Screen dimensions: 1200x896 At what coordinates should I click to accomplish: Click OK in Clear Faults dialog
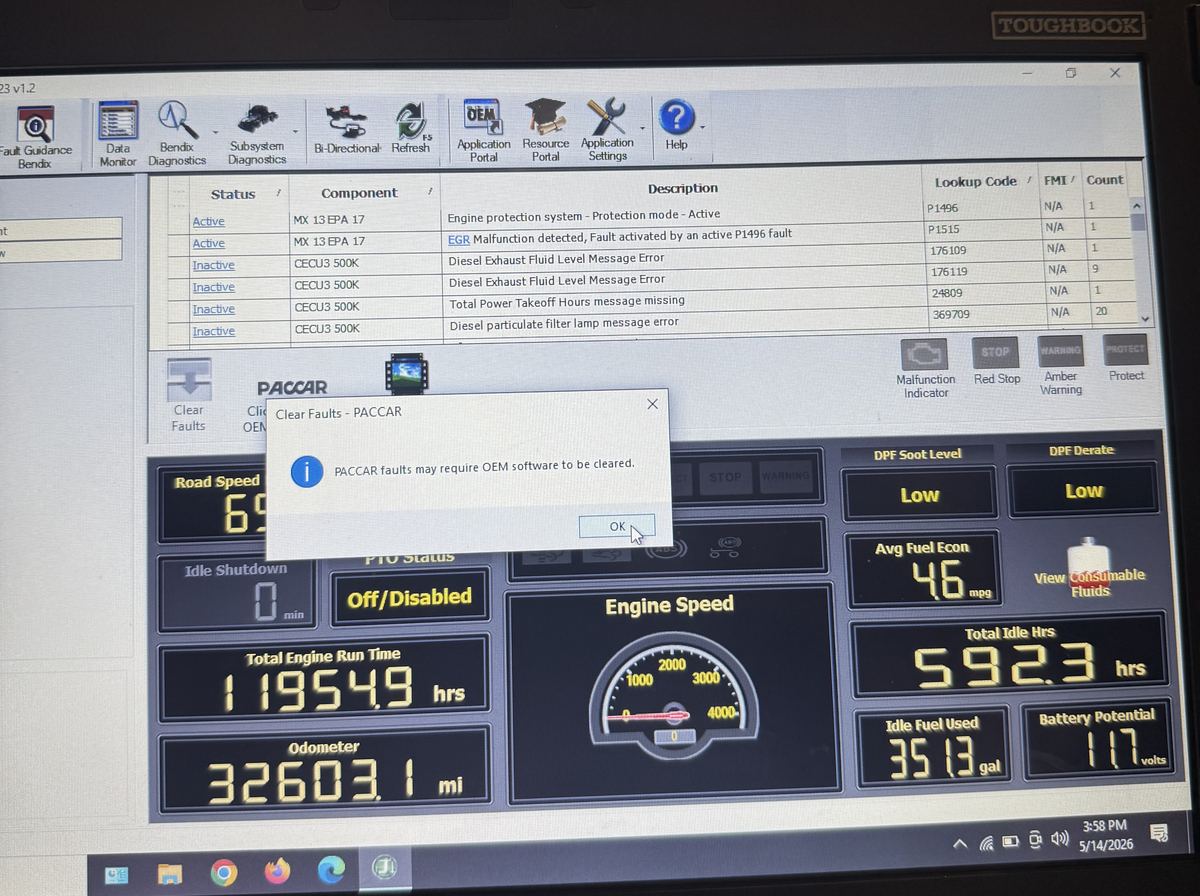coord(617,526)
